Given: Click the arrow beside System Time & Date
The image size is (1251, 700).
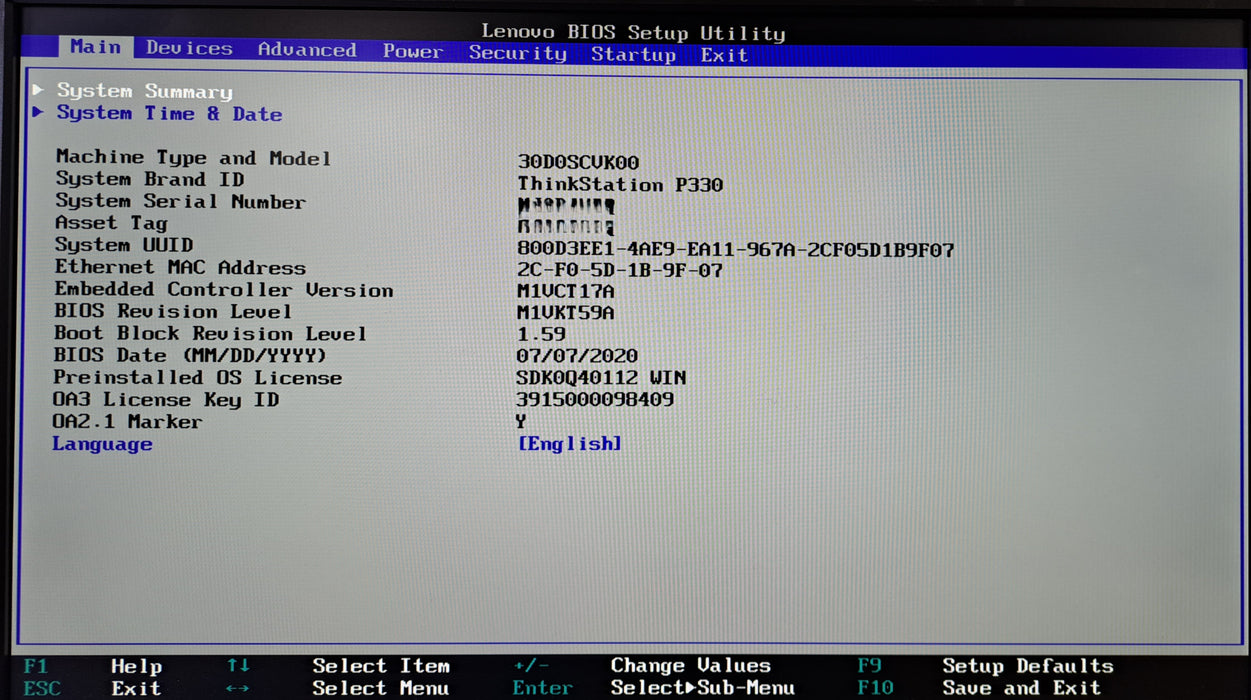Looking at the screenshot, I should tap(38, 112).
